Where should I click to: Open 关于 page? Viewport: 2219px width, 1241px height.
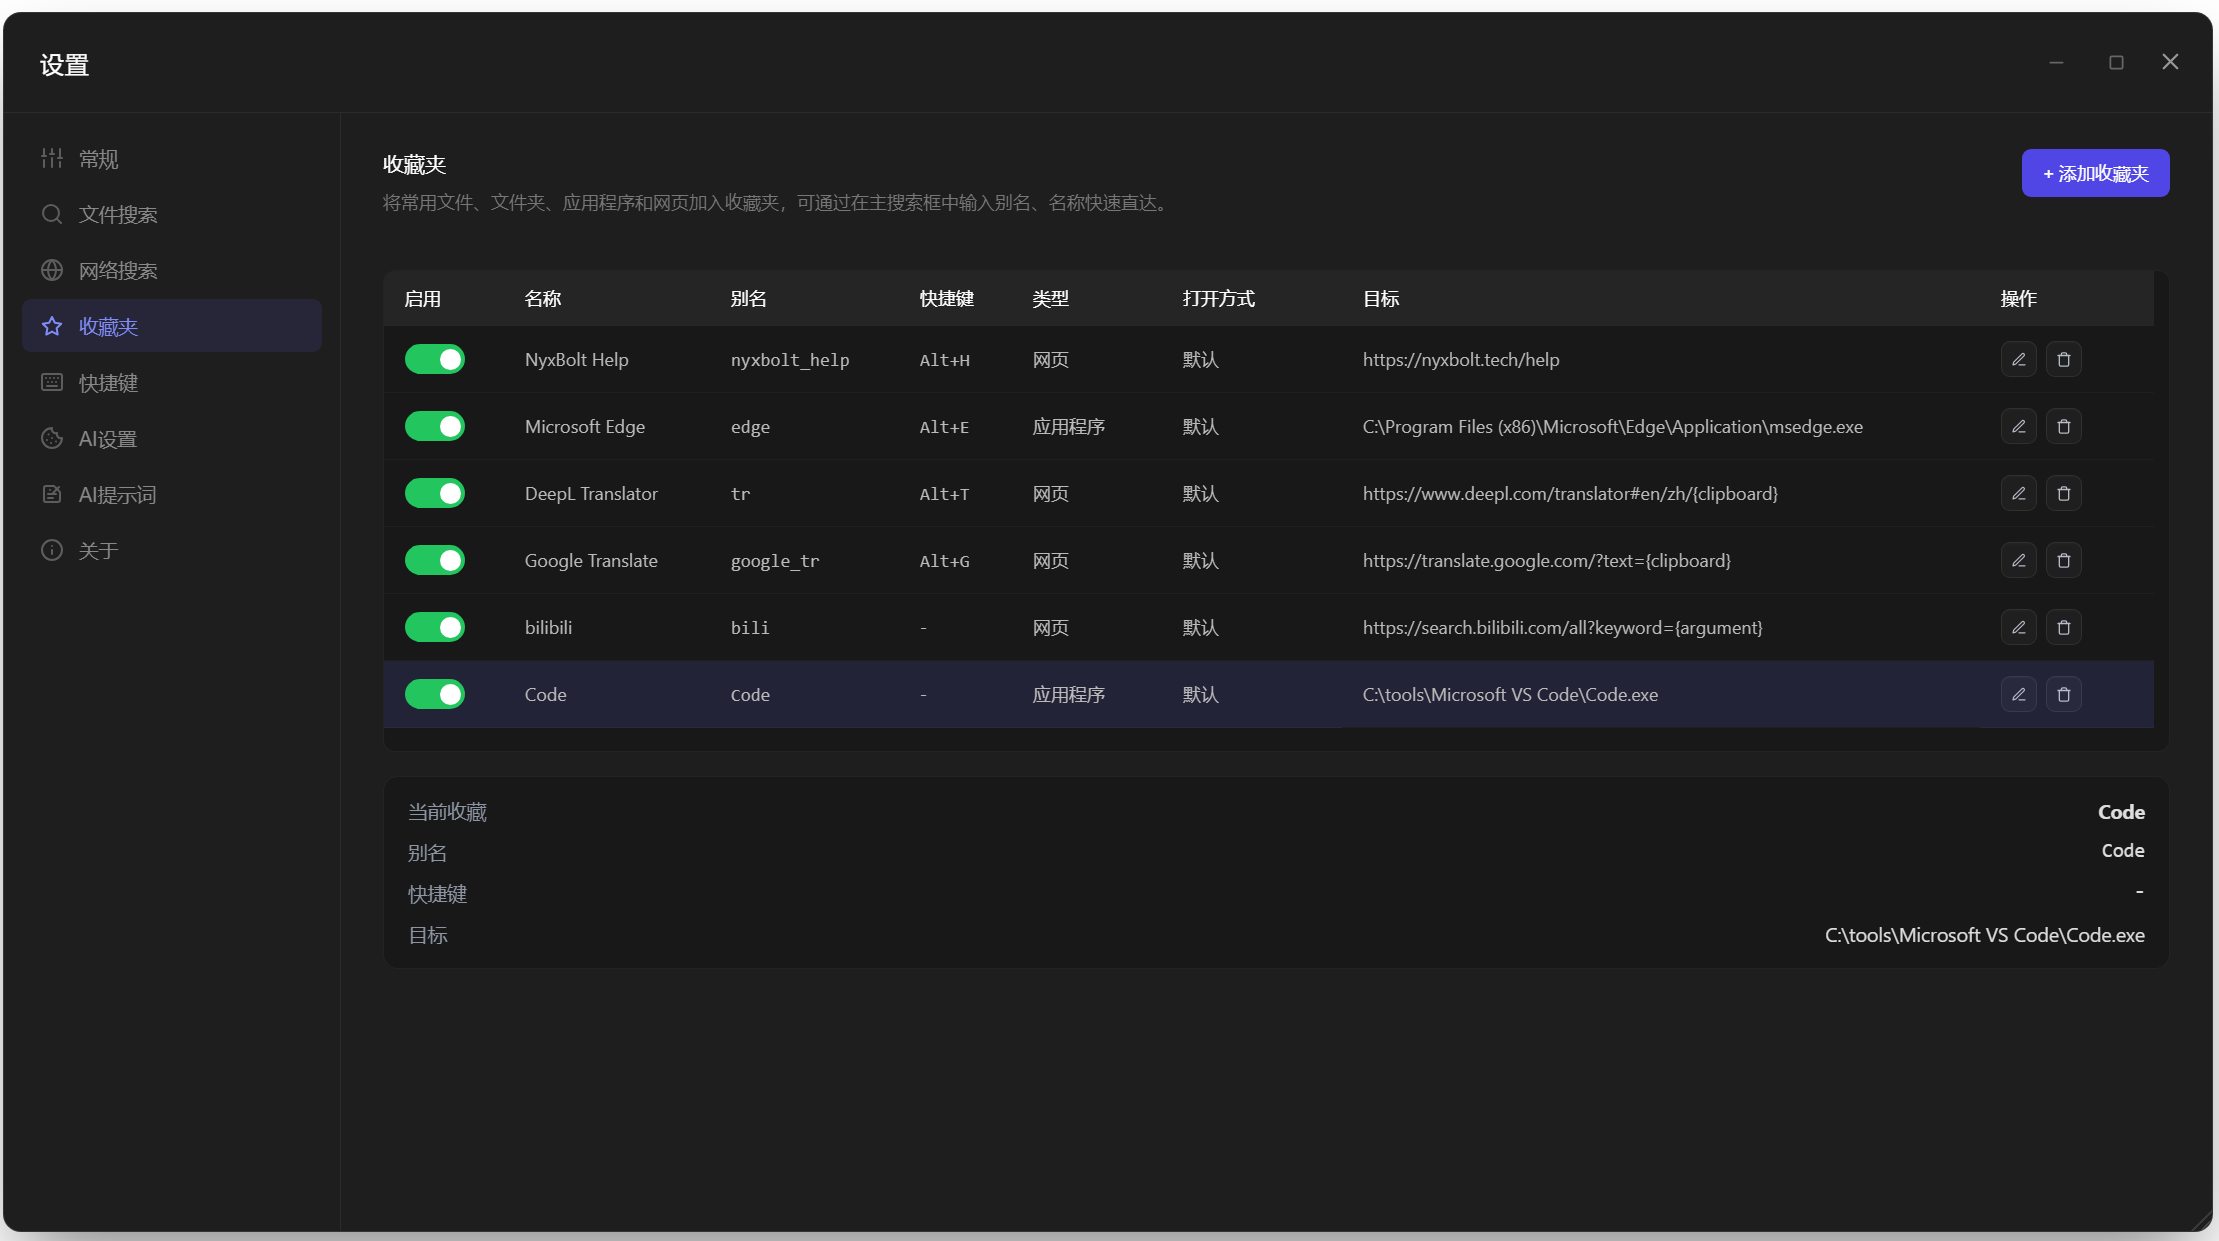(172, 550)
